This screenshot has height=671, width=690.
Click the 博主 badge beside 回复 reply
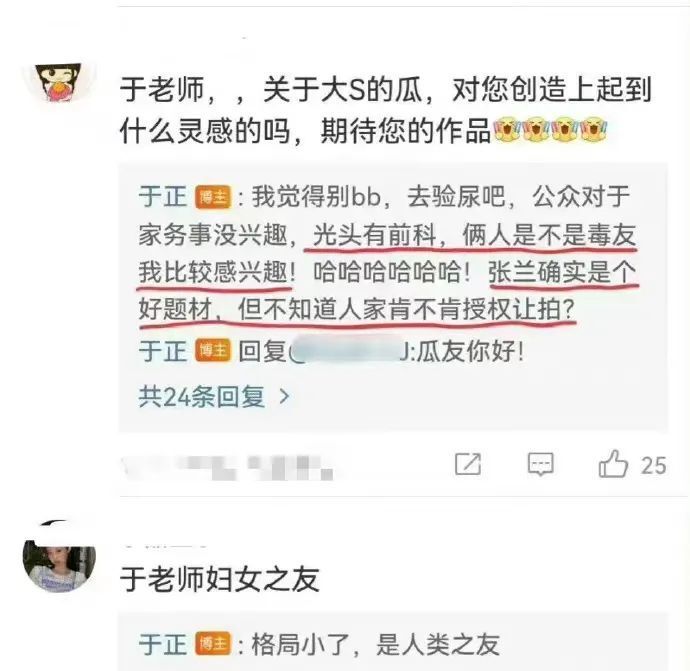pyautogui.click(x=213, y=351)
